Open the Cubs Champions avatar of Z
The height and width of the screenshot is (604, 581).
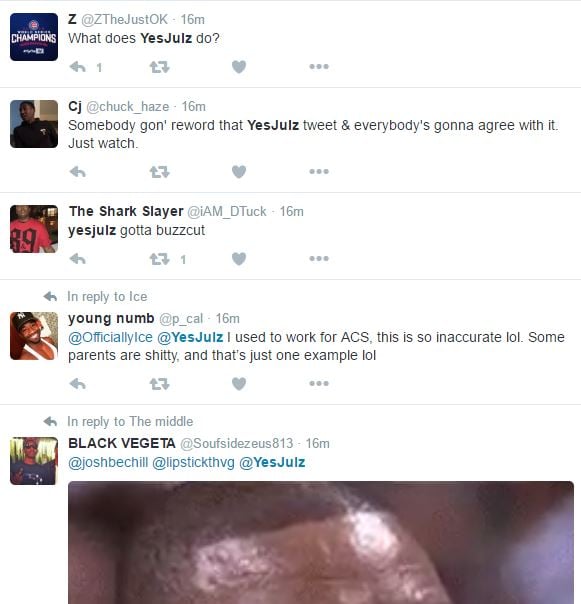(x=34, y=37)
